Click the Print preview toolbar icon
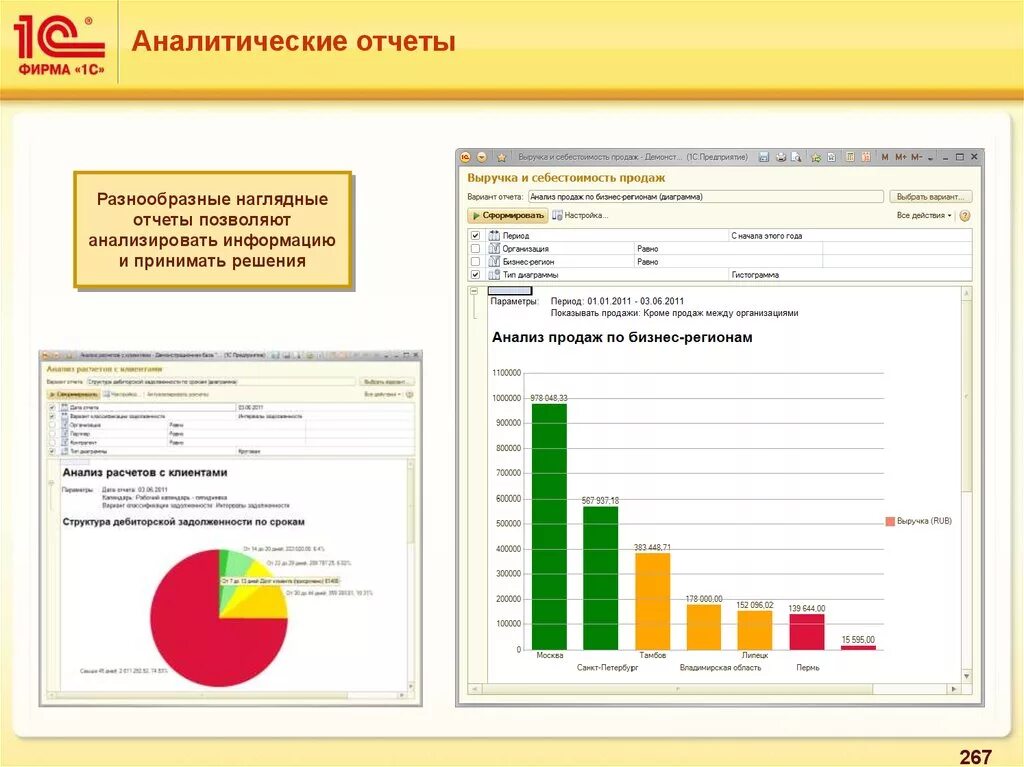Viewport: 1024px width, 767px height. coord(797,156)
